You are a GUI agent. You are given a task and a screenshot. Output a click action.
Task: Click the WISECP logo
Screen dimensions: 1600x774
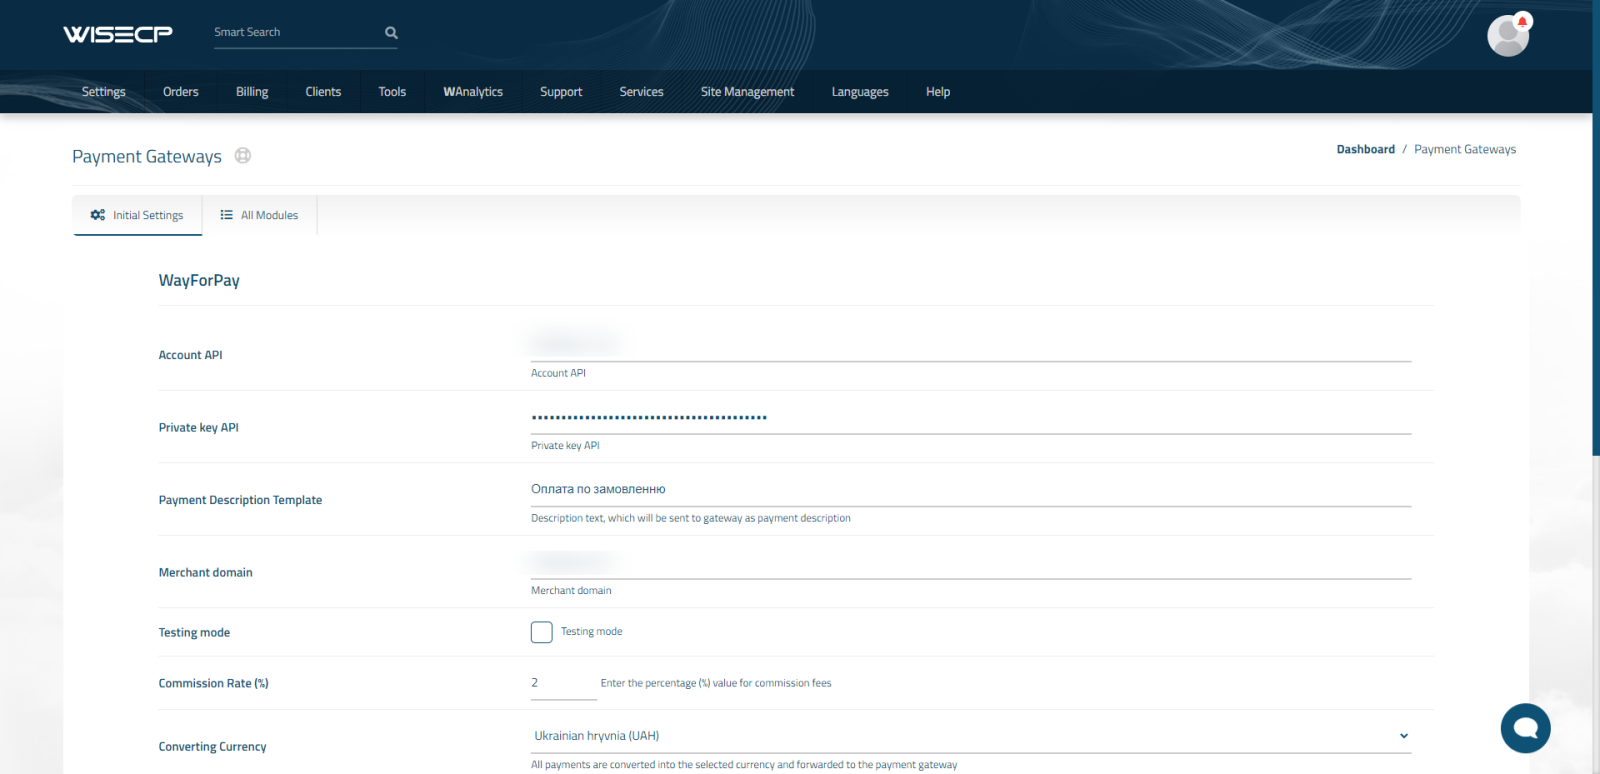(118, 34)
